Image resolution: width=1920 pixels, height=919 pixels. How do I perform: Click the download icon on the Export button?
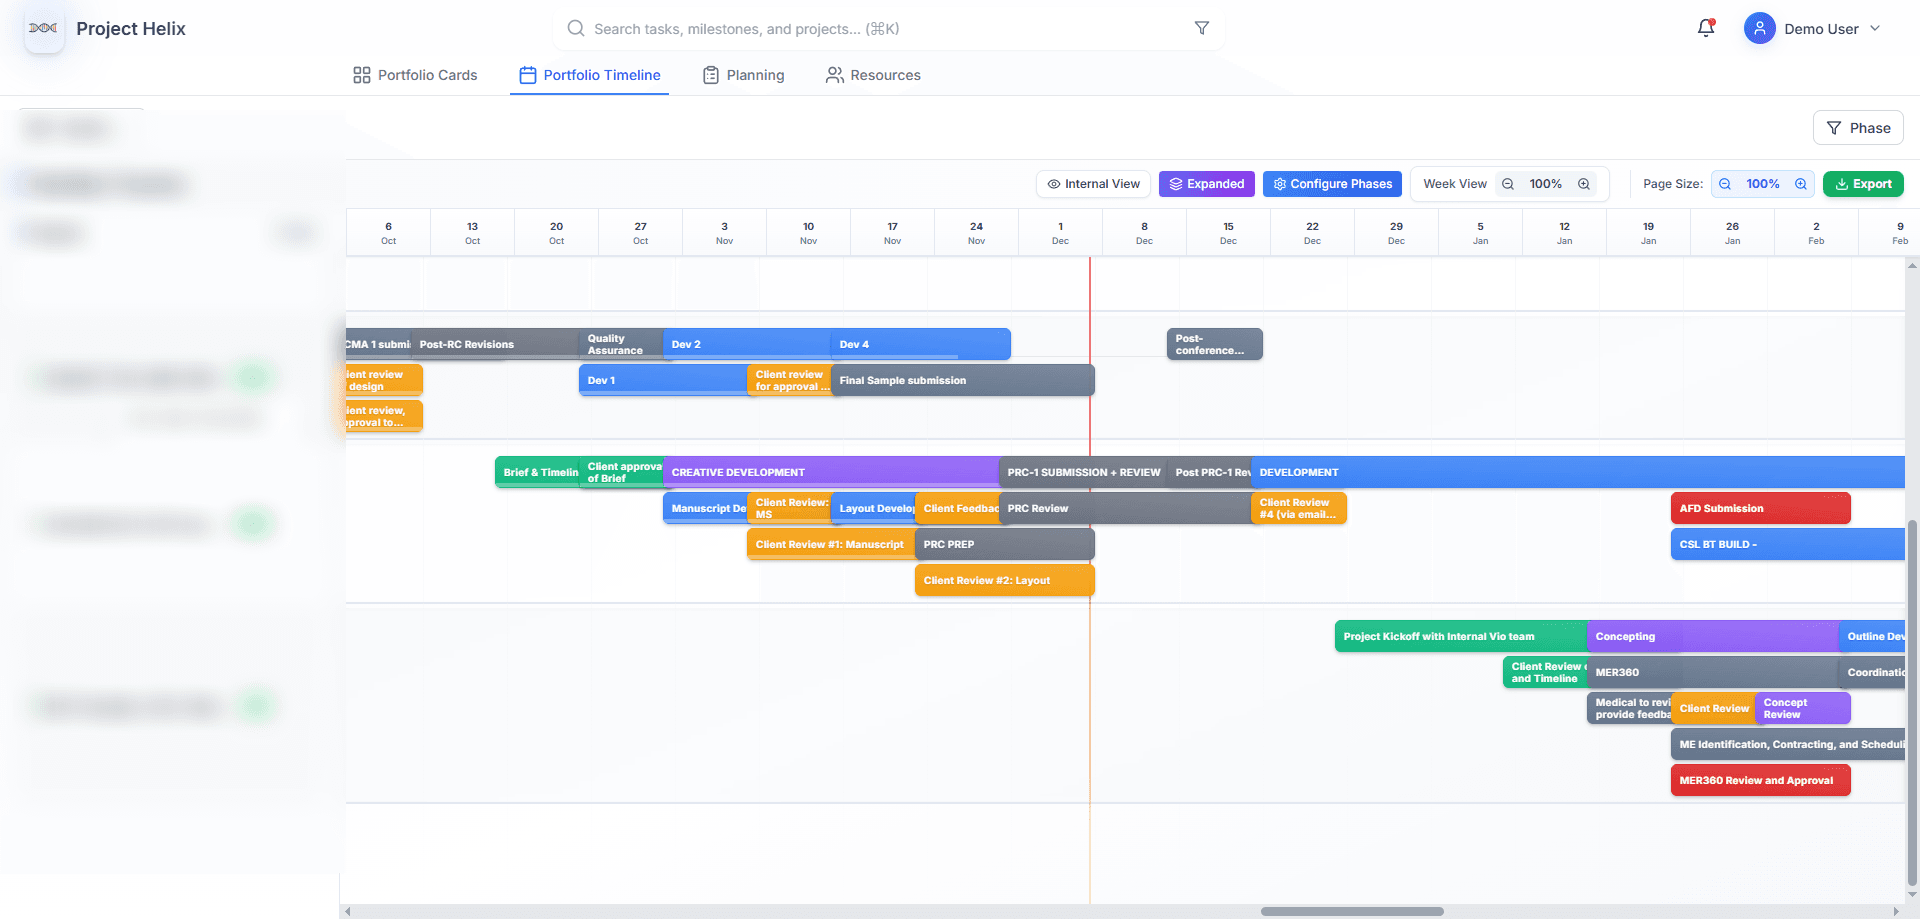[1843, 184]
